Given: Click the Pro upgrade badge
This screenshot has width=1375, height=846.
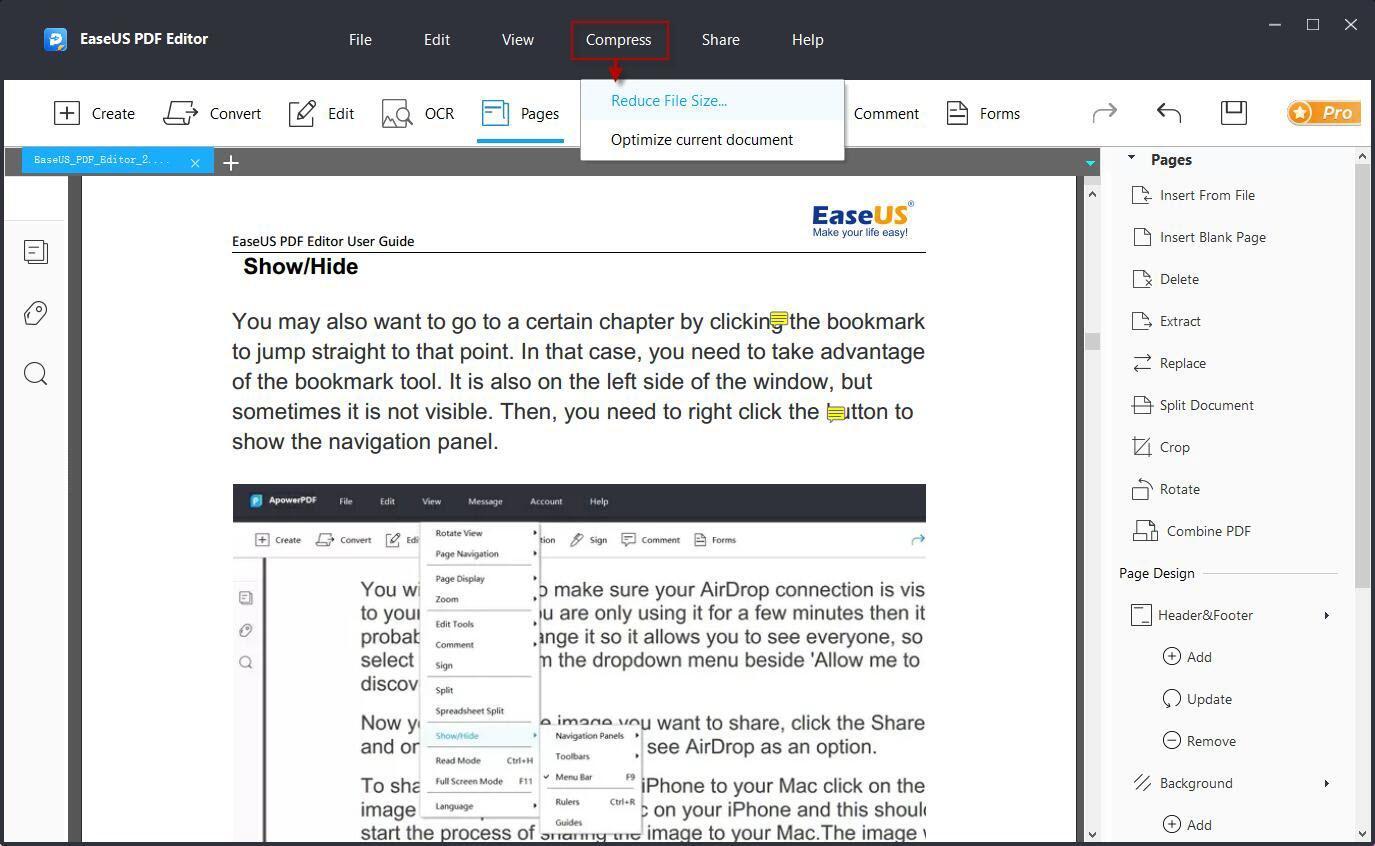Looking at the screenshot, I should (1323, 112).
